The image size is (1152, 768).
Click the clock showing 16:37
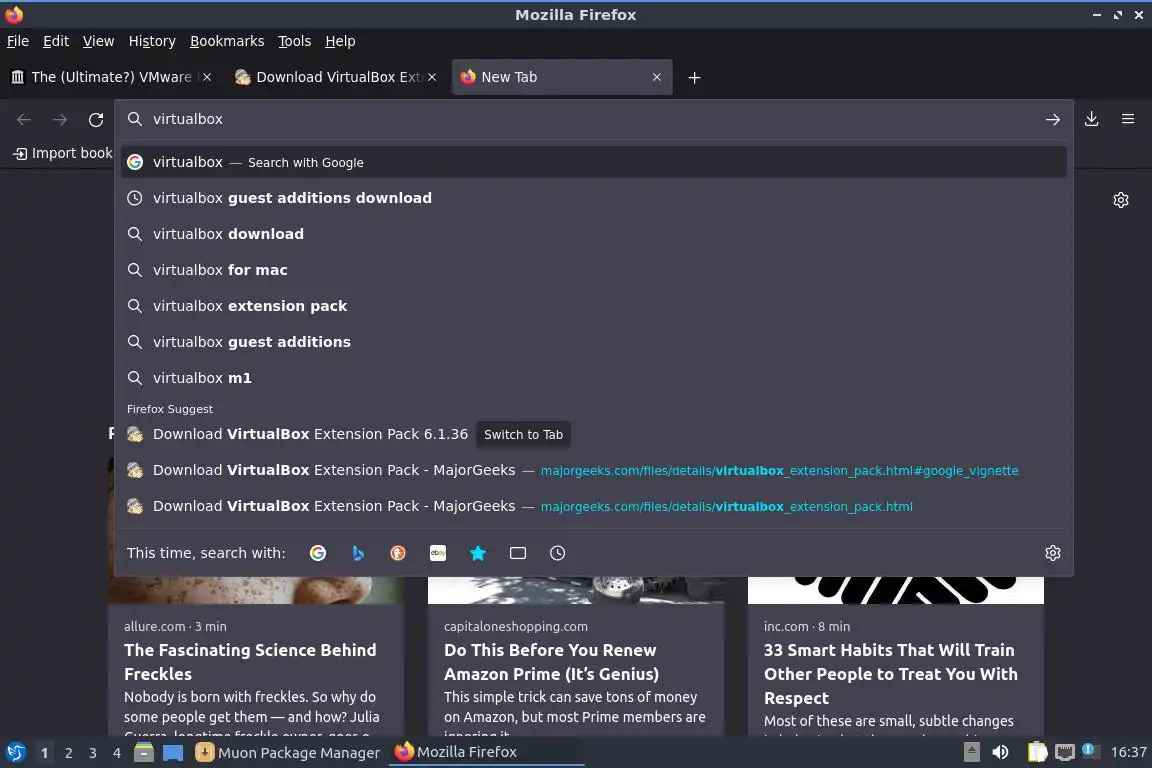[1128, 753]
